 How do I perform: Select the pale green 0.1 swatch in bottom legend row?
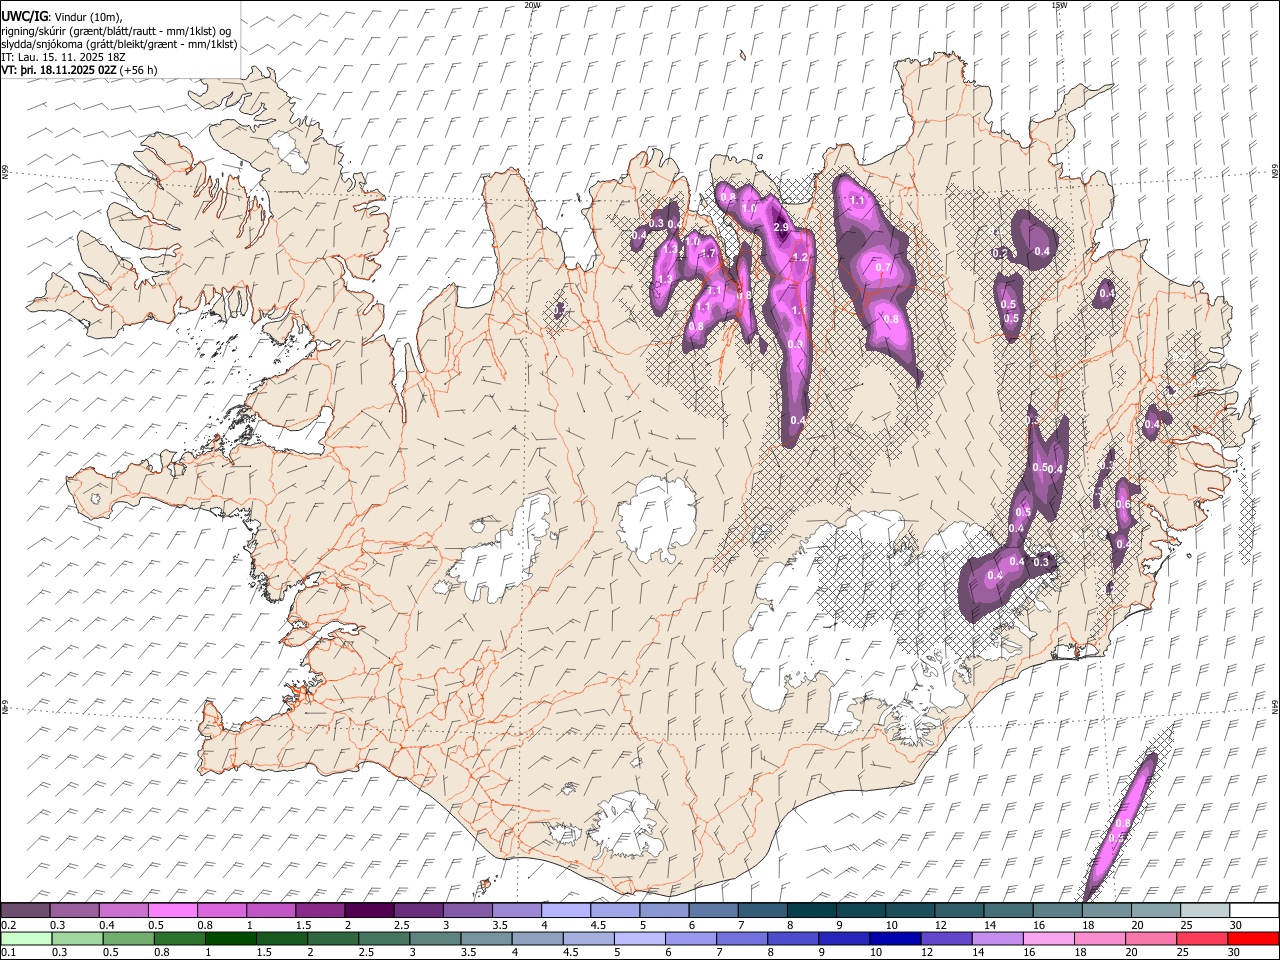click(x=26, y=938)
